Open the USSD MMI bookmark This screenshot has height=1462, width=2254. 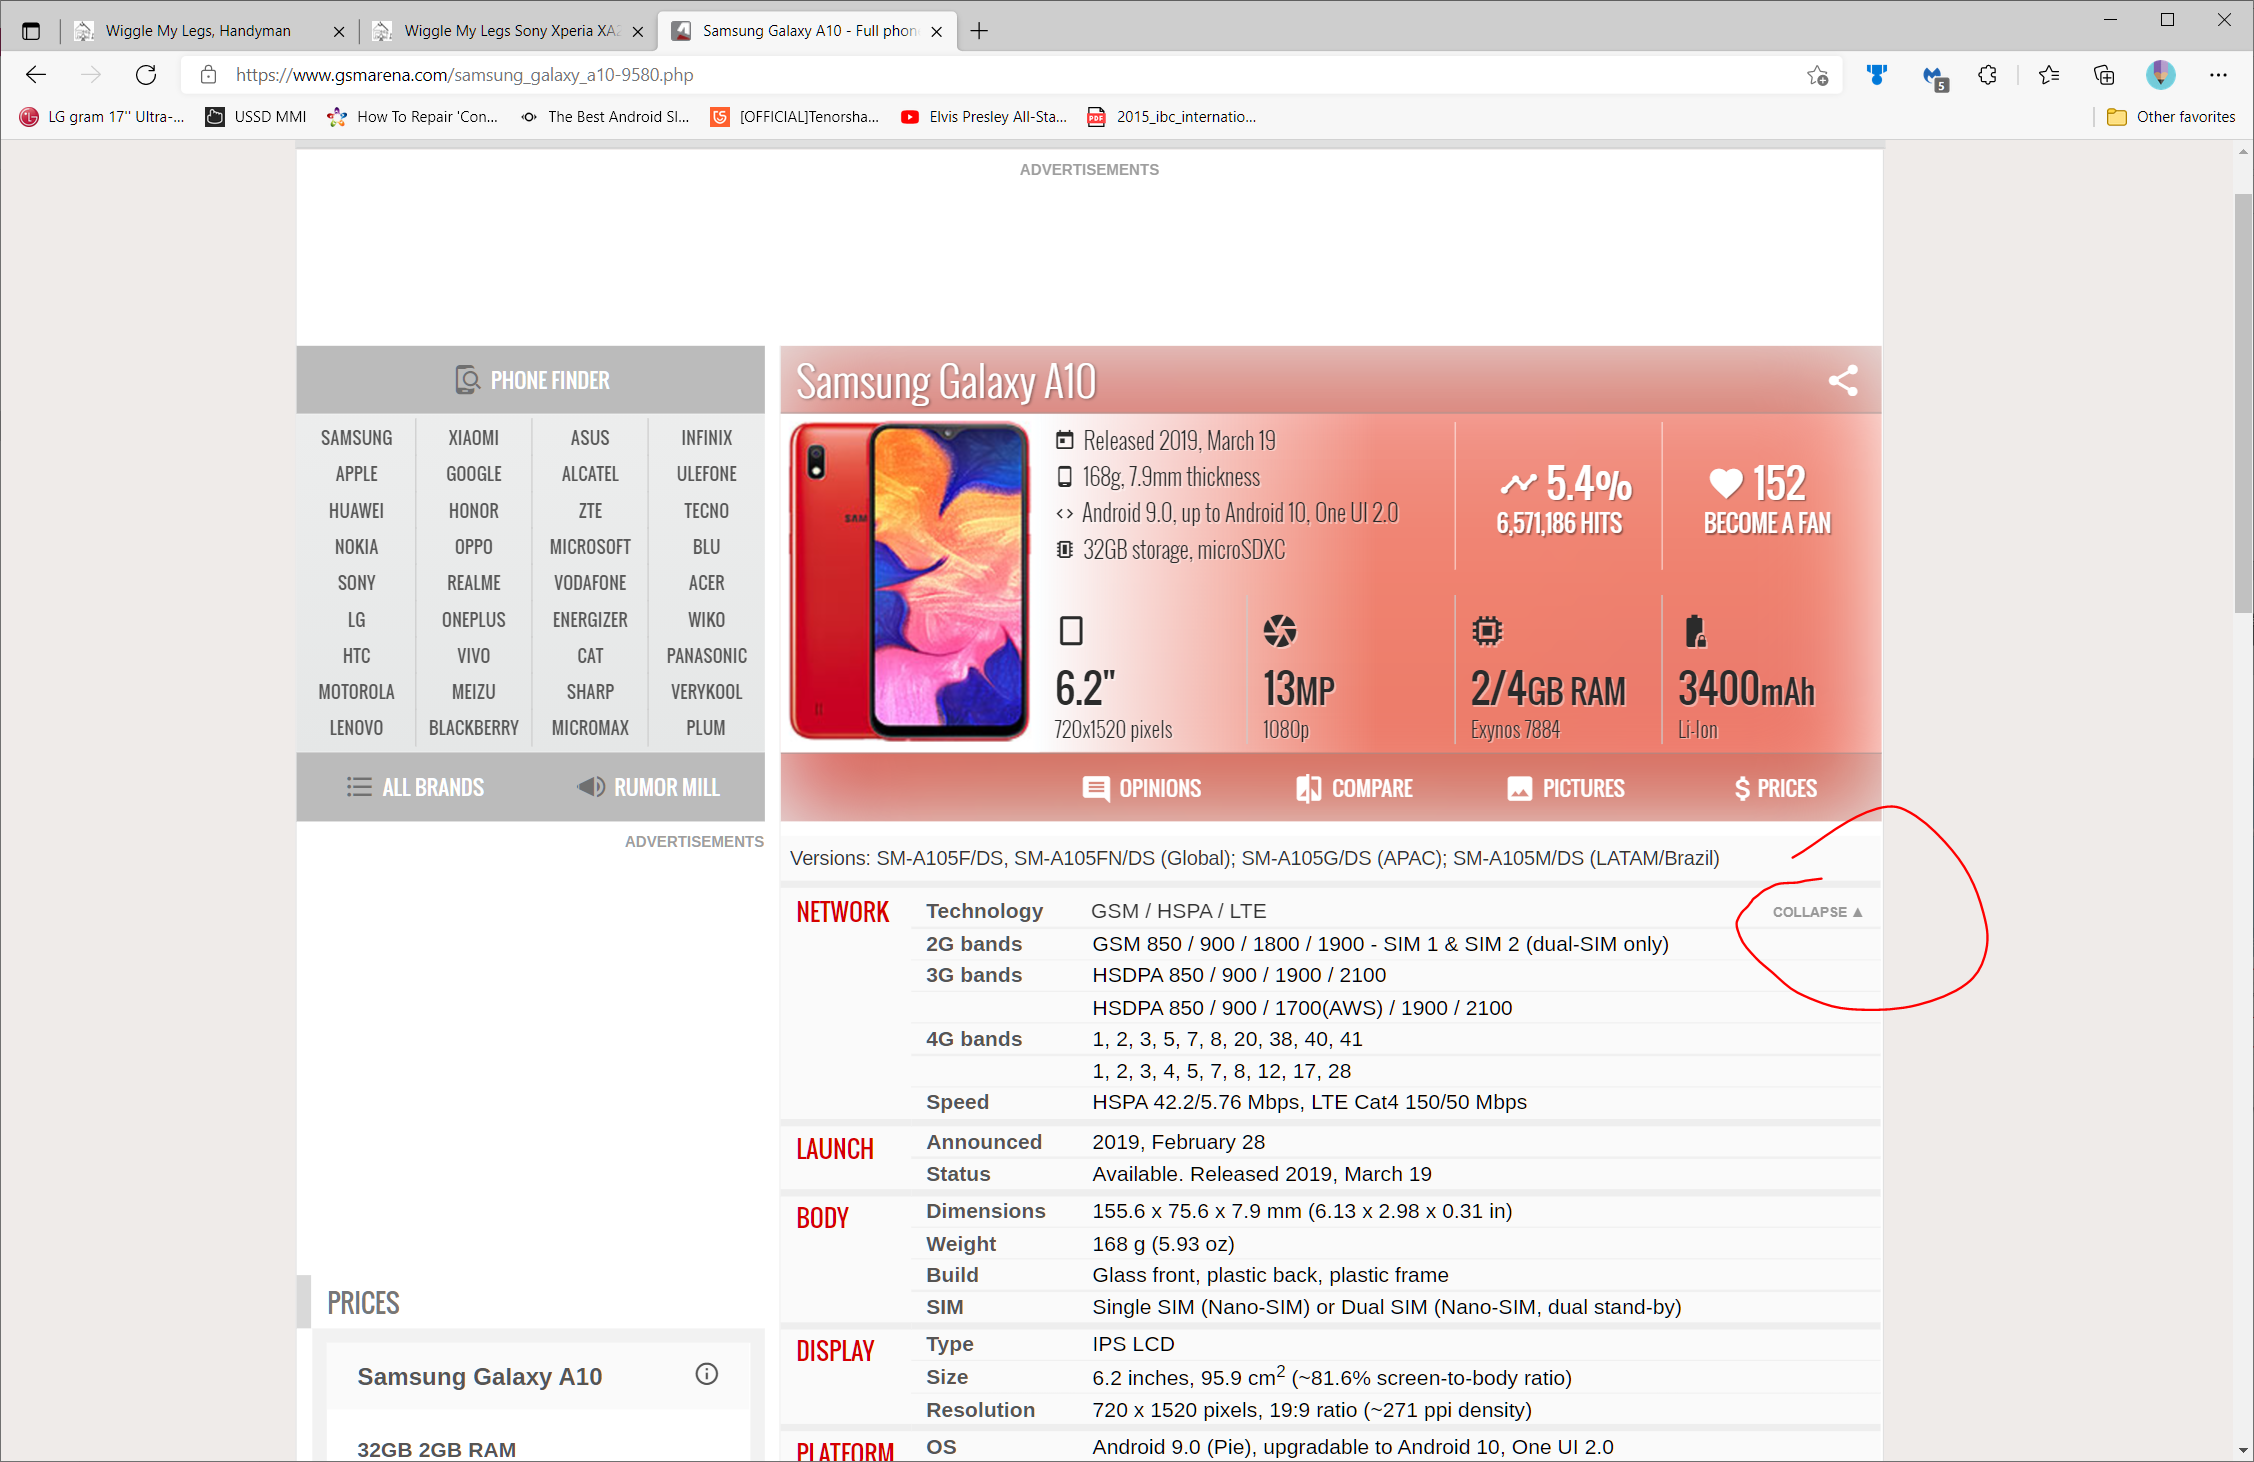point(256,117)
